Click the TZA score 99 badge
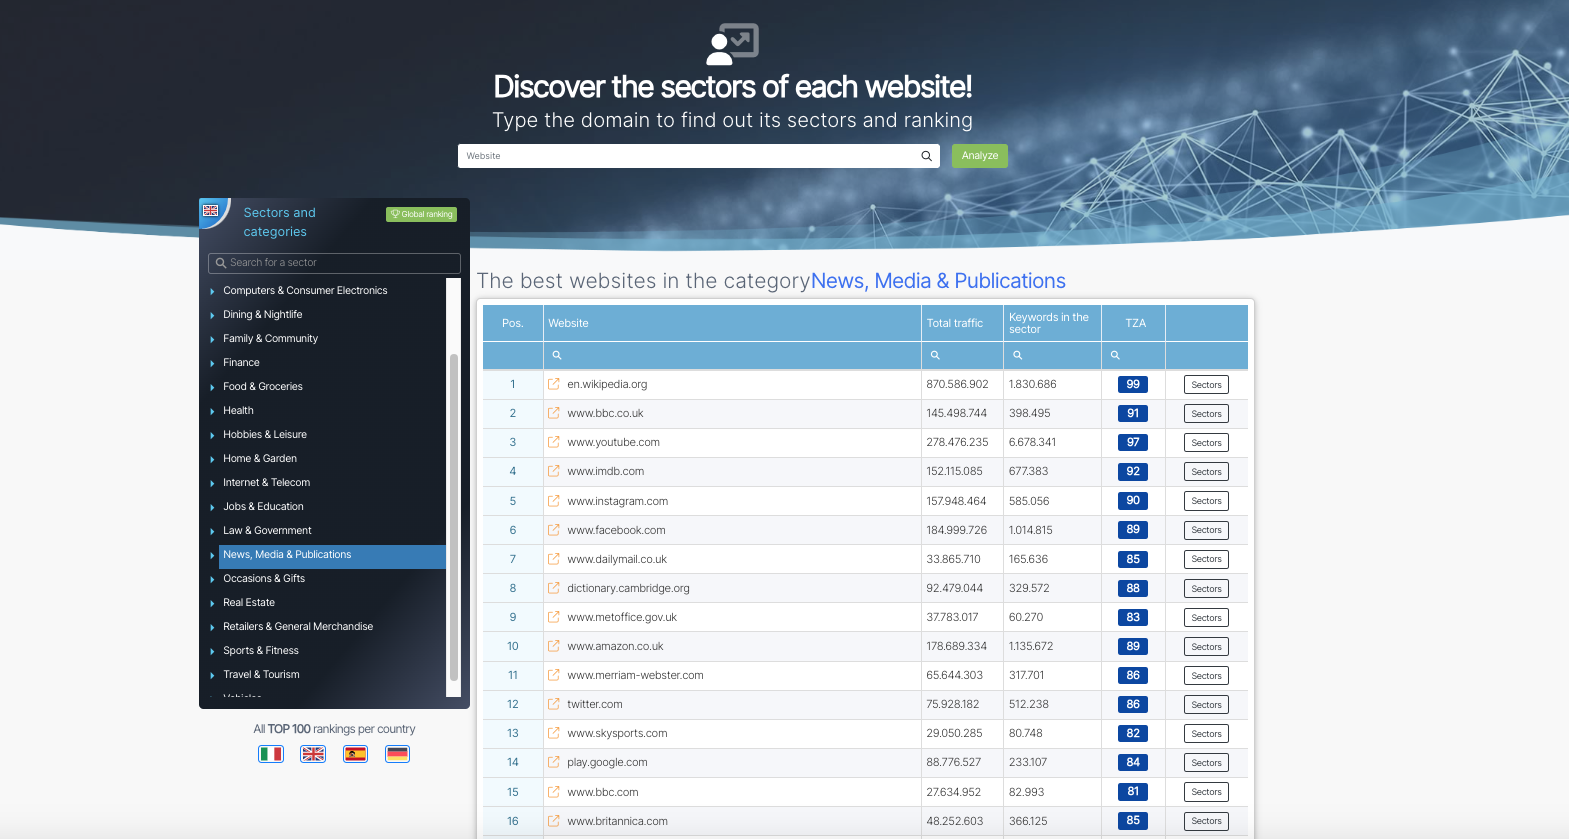1569x839 pixels. 1133,384
